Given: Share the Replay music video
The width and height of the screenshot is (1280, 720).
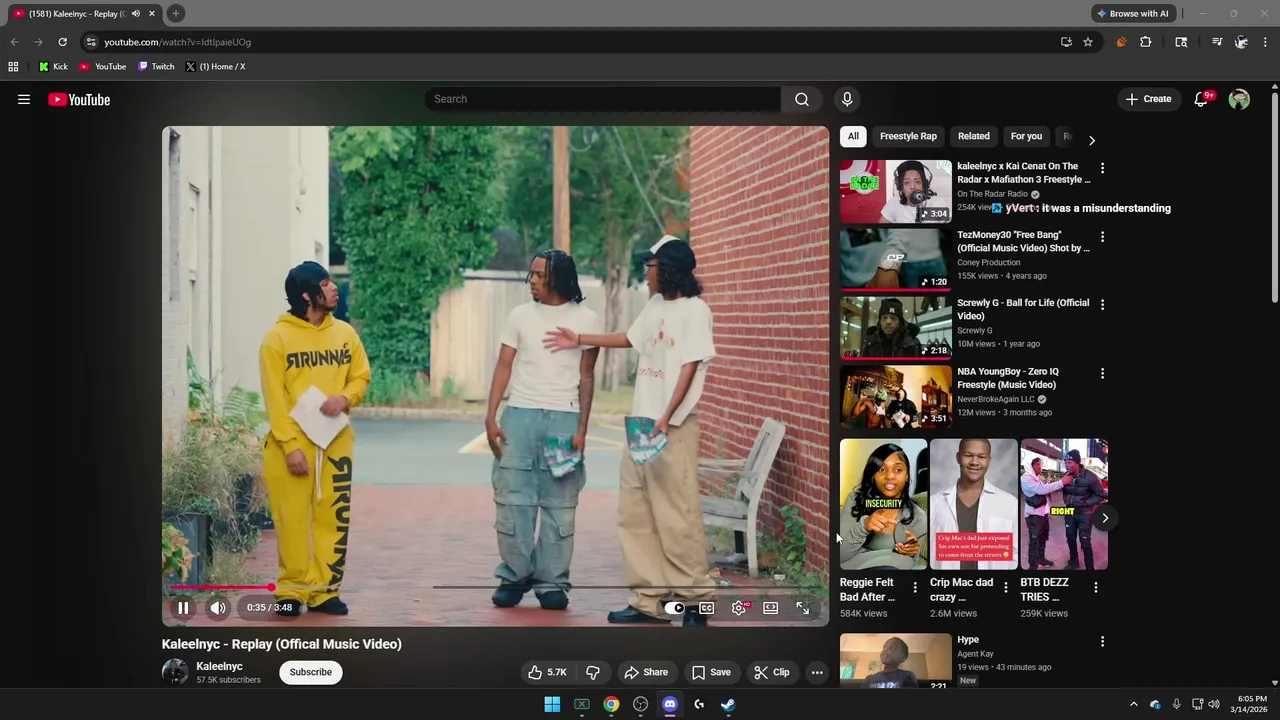Looking at the screenshot, I should coord(645,672).
